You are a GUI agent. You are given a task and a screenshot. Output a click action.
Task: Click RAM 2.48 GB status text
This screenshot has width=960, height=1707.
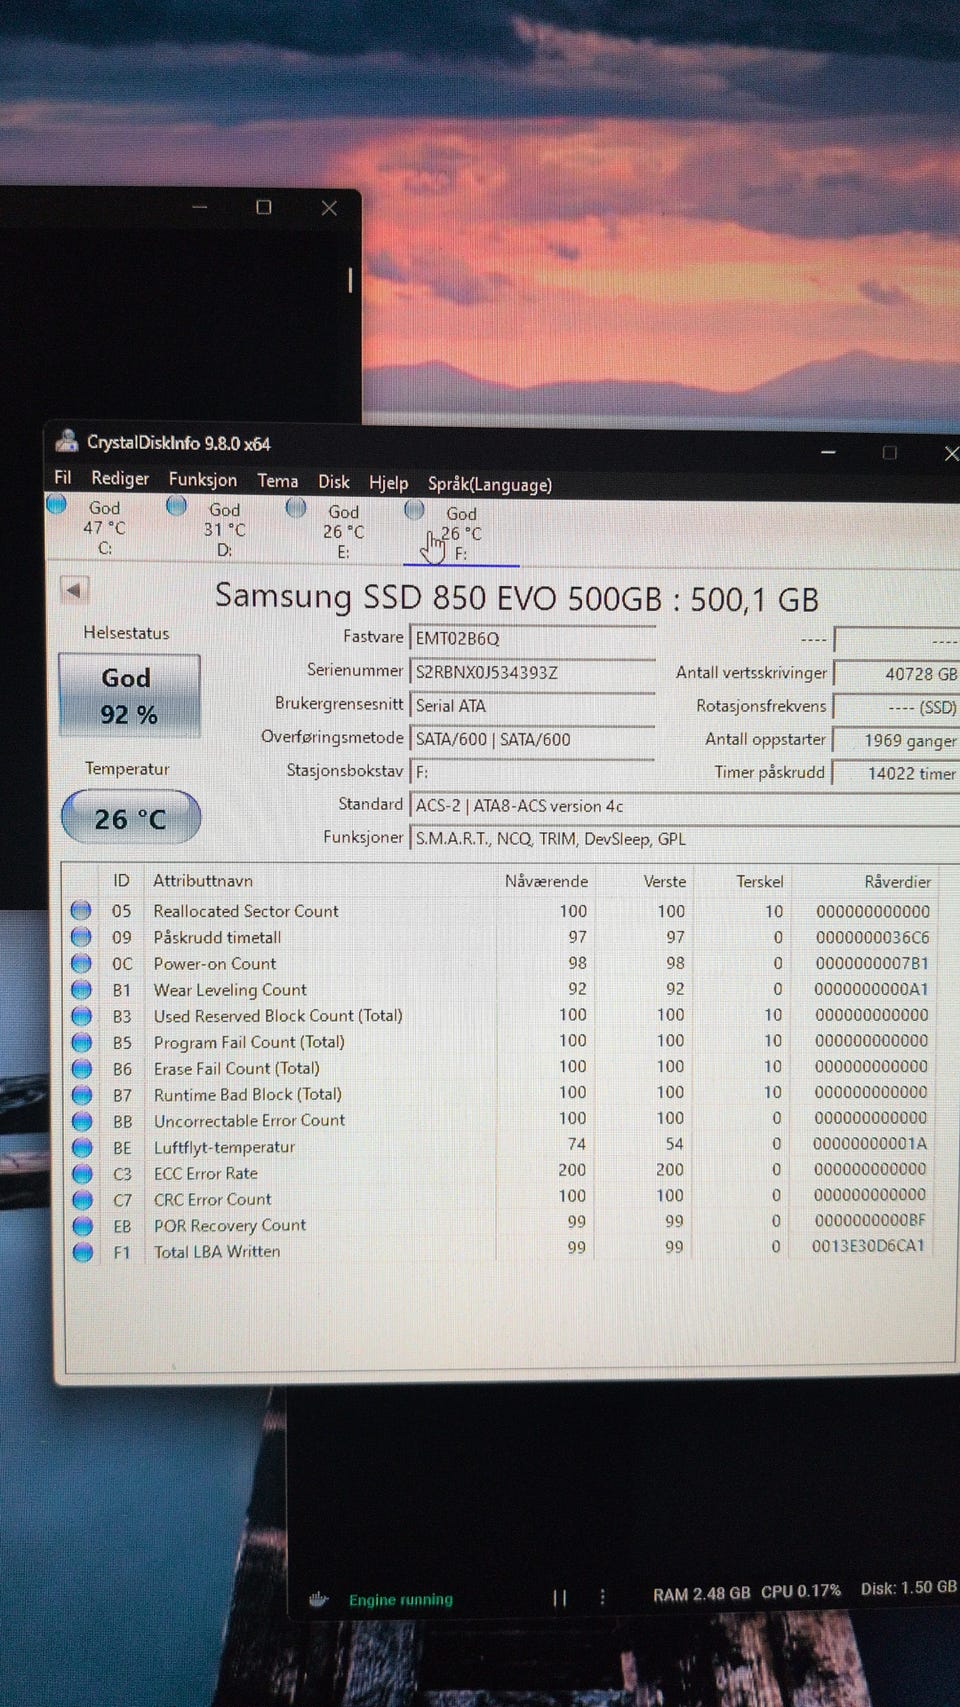click(x=701, y=1593)
